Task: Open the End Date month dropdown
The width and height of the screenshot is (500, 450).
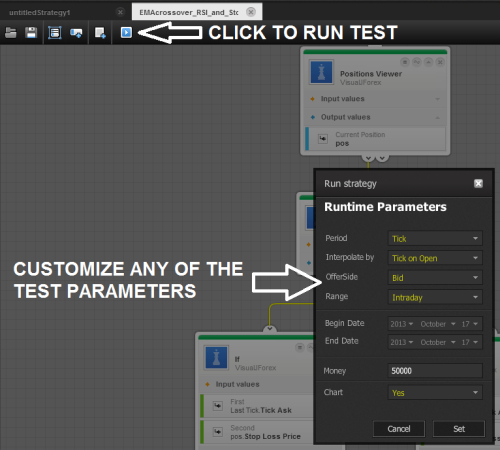Action: pyautogui.click(x=438, y=342)
